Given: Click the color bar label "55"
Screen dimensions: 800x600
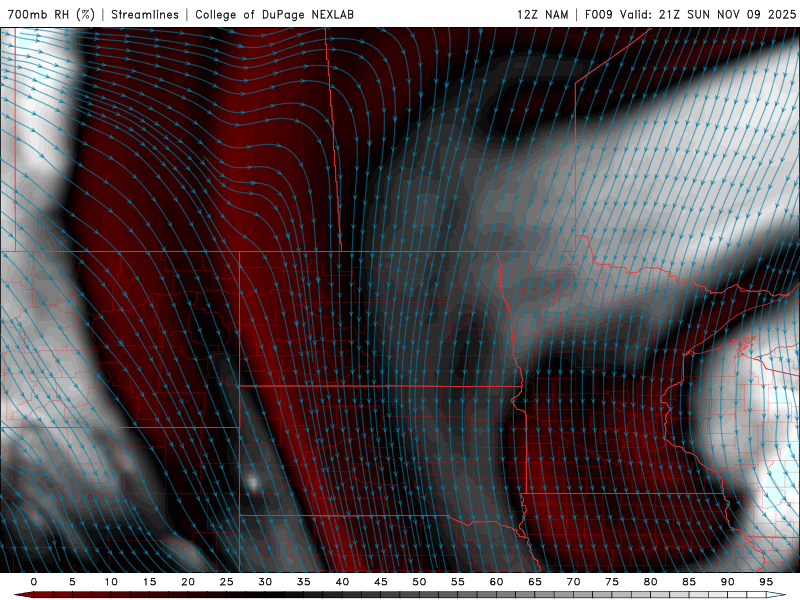Looking at the screenshot, I should [458, 582].
